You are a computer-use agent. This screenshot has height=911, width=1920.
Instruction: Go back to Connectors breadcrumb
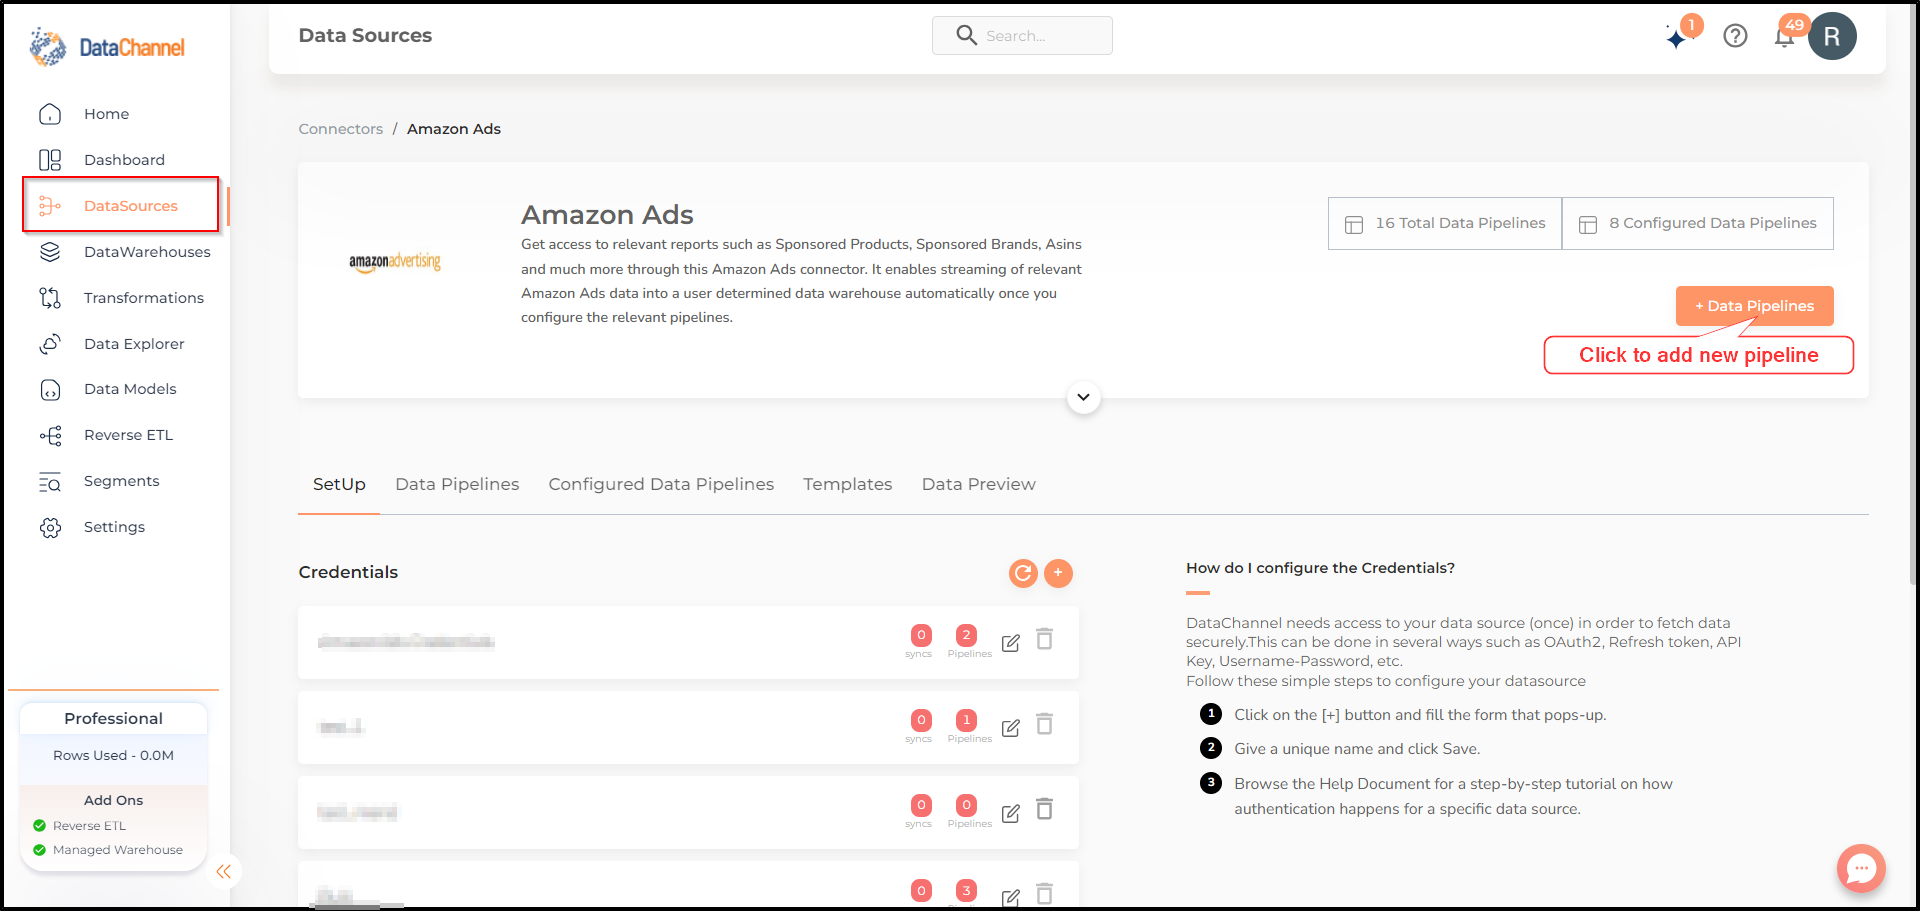[x=341, y=129]
